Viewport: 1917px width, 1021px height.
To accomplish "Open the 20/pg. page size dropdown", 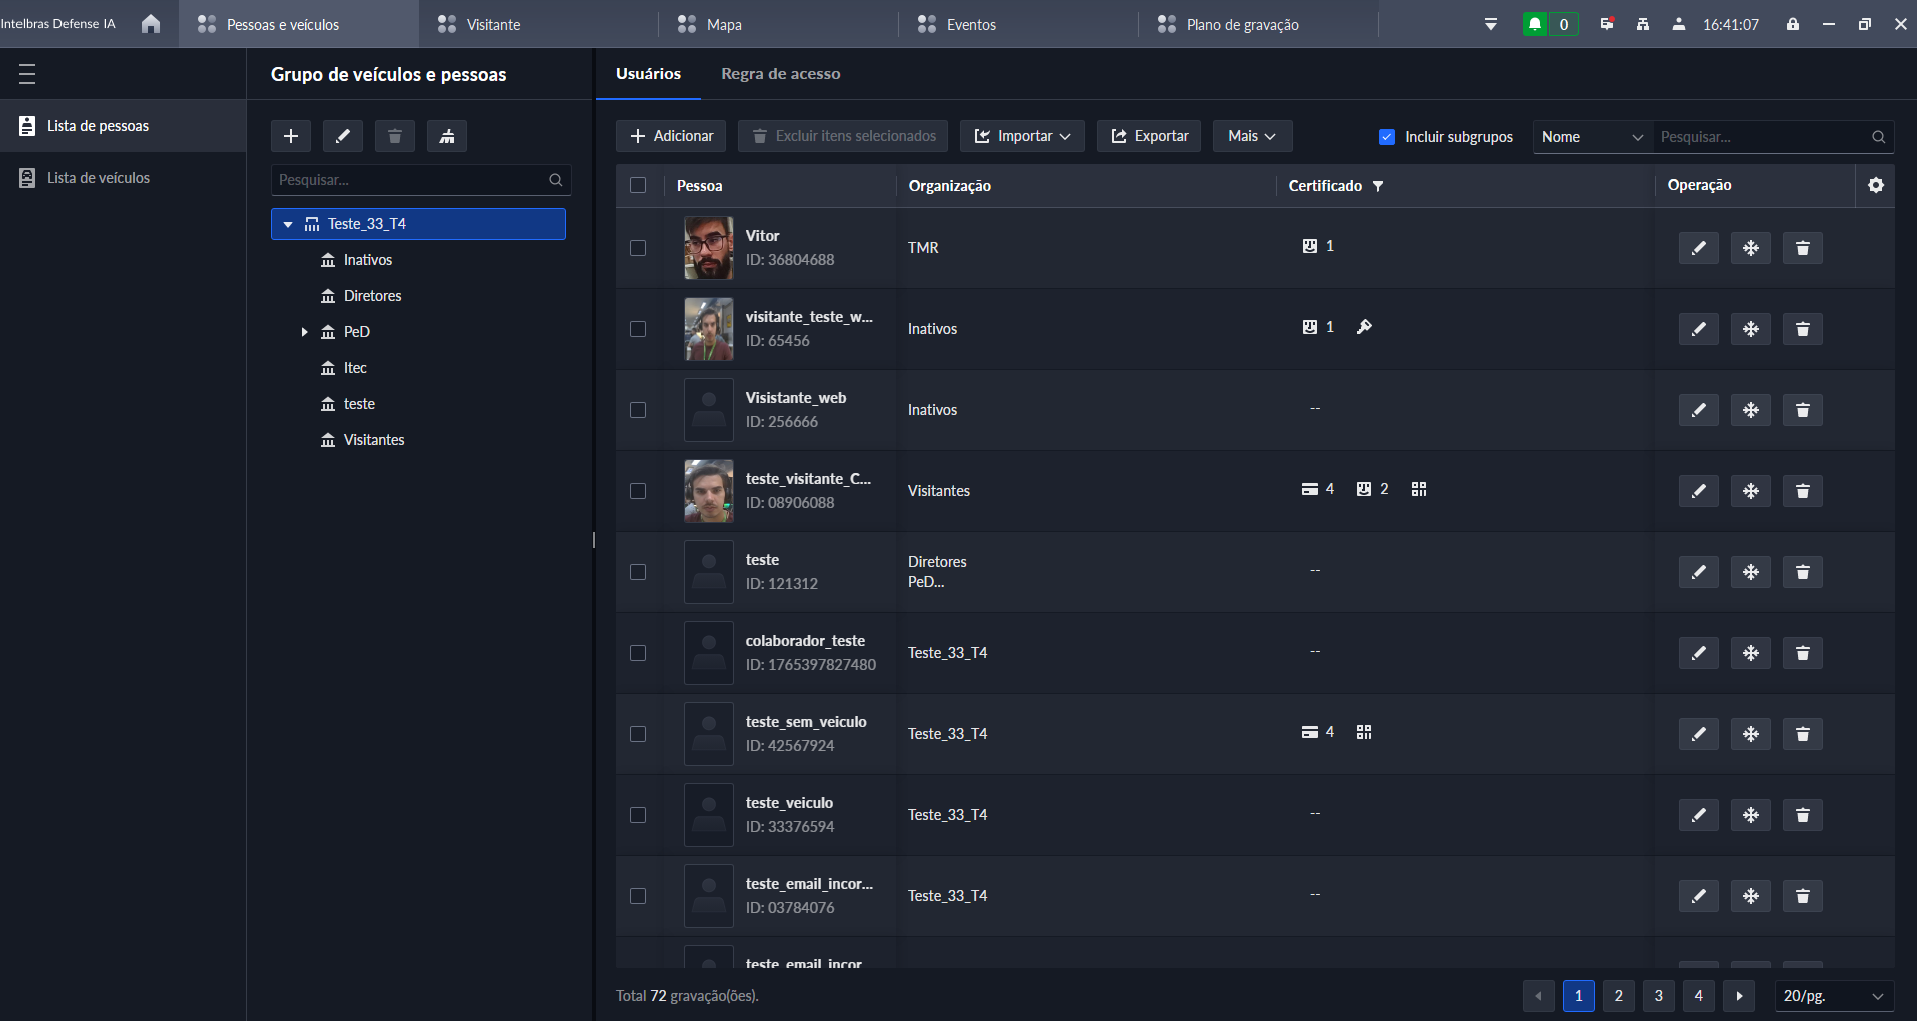I will pos(1833,996).
